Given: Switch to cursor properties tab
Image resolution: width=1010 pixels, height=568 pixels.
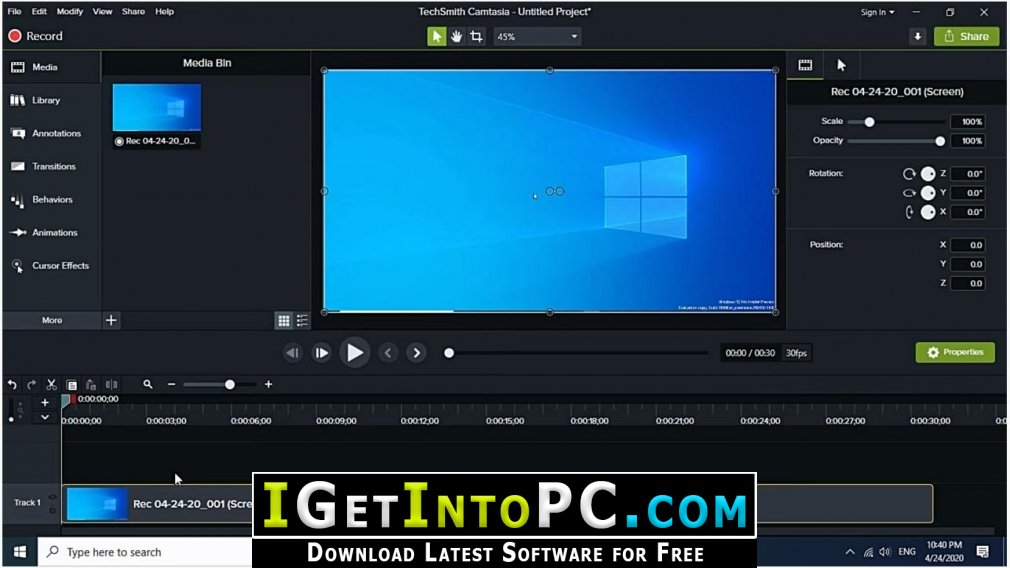Looking at the screenshot, I should tap(841, 65).
